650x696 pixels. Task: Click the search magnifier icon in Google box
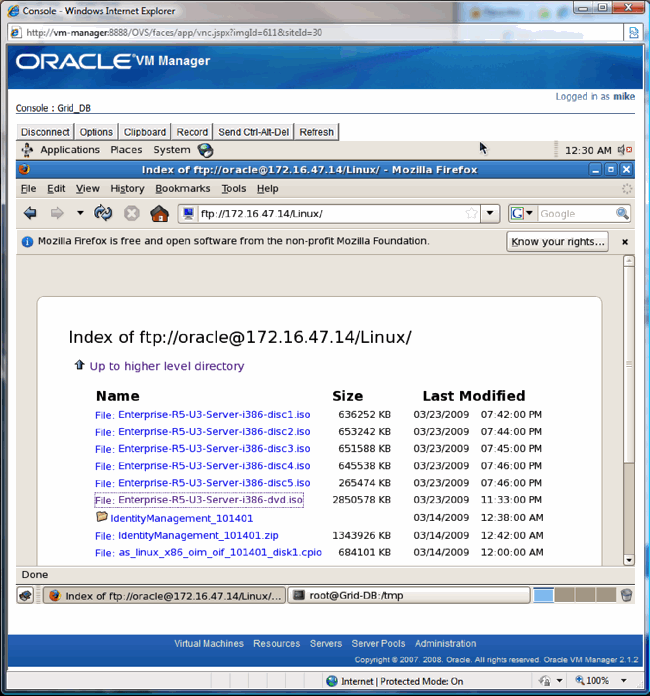click(622, 214)
